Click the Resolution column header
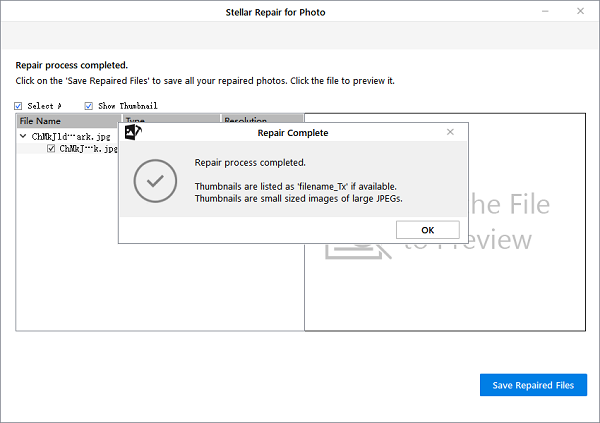 (250, 121)
